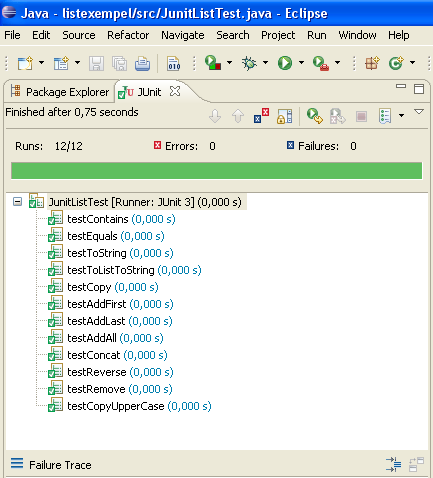Screen dimensions: 433x478
Task: Maximize the JUnit view panel
Action: coord(419,89)
